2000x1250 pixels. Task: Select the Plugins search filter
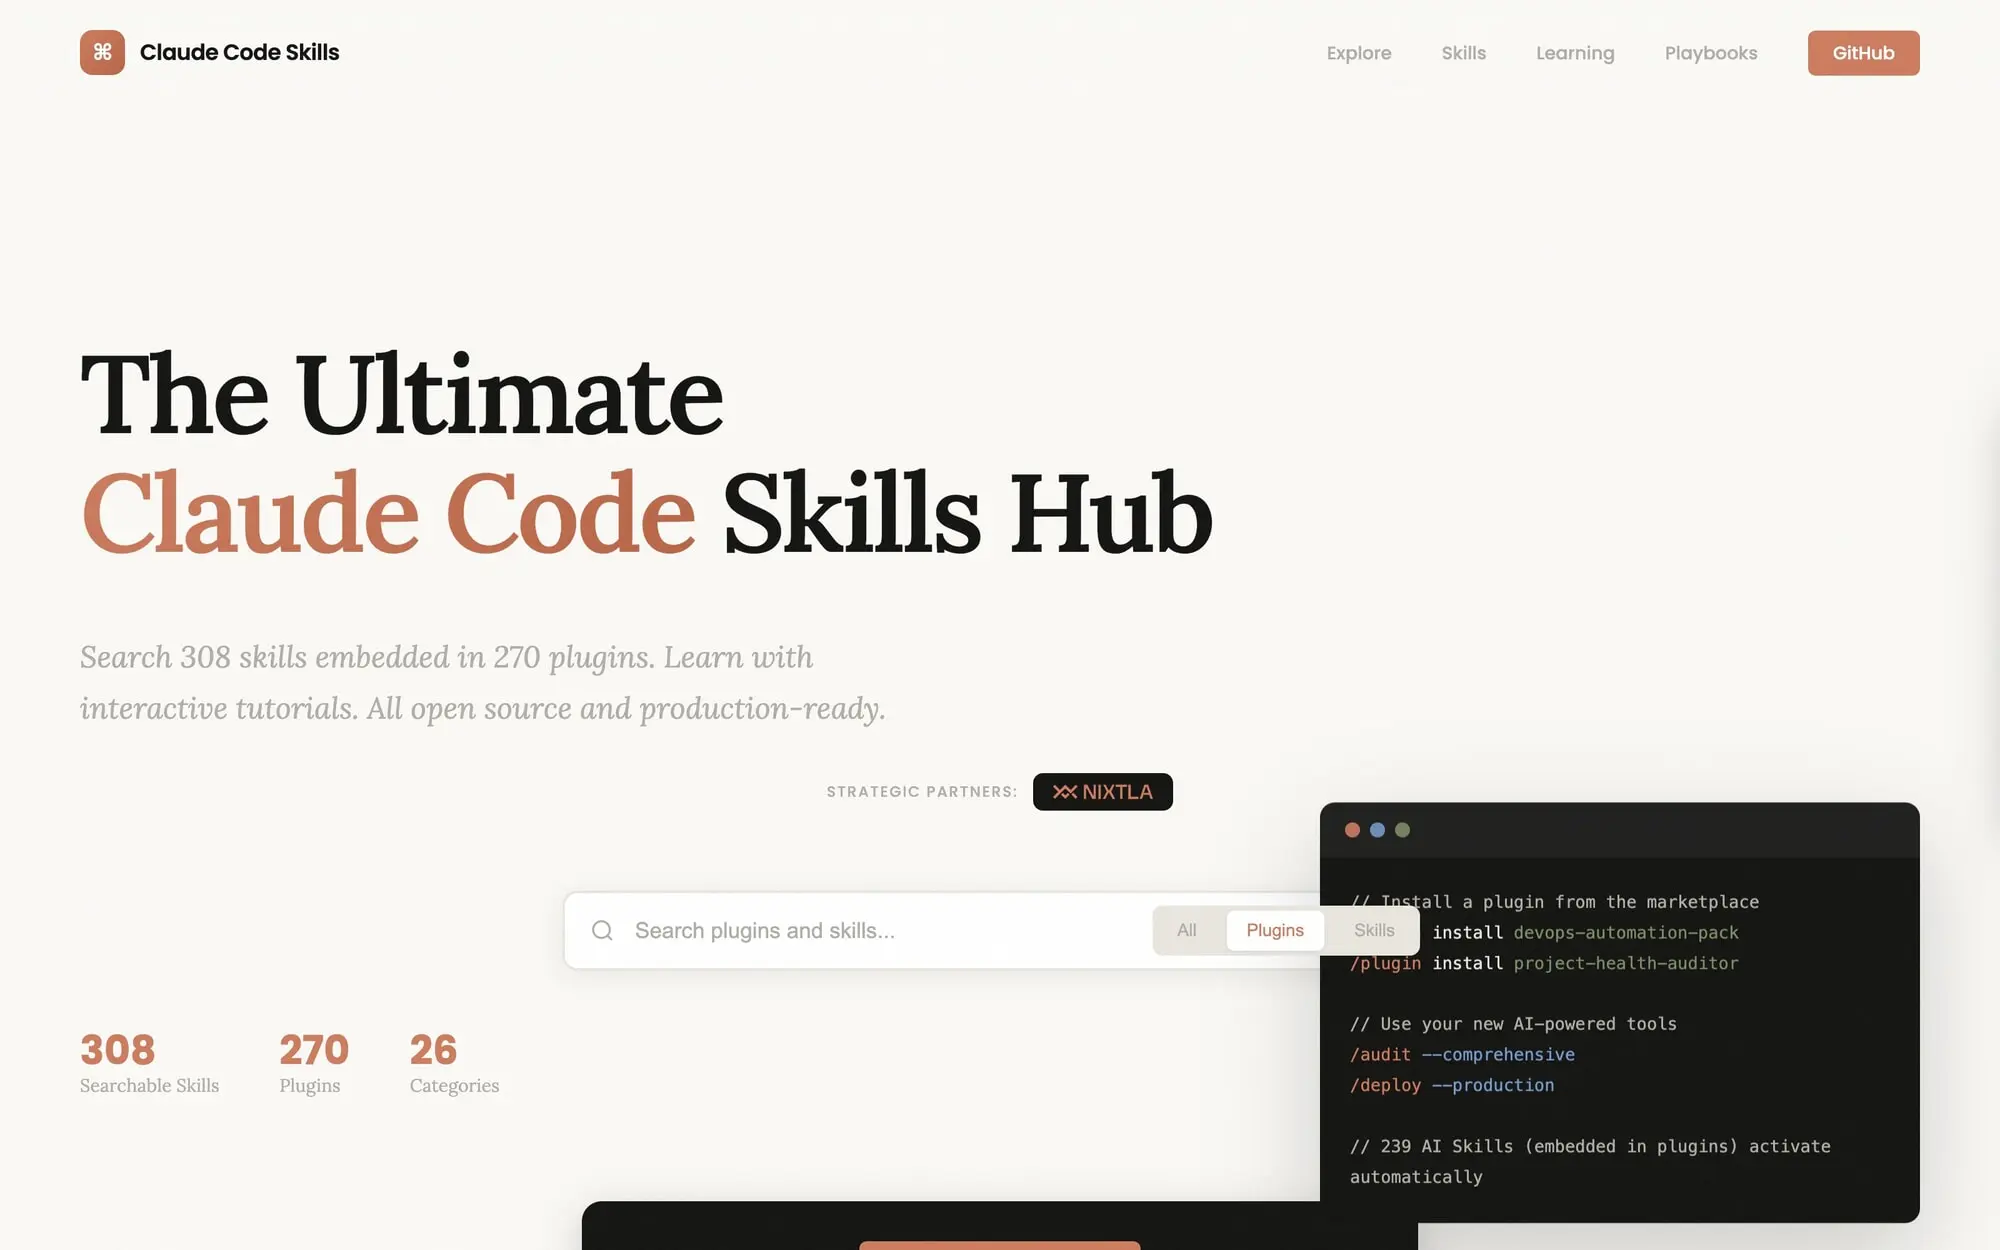pyautogui.click(x=1274, y=931)
